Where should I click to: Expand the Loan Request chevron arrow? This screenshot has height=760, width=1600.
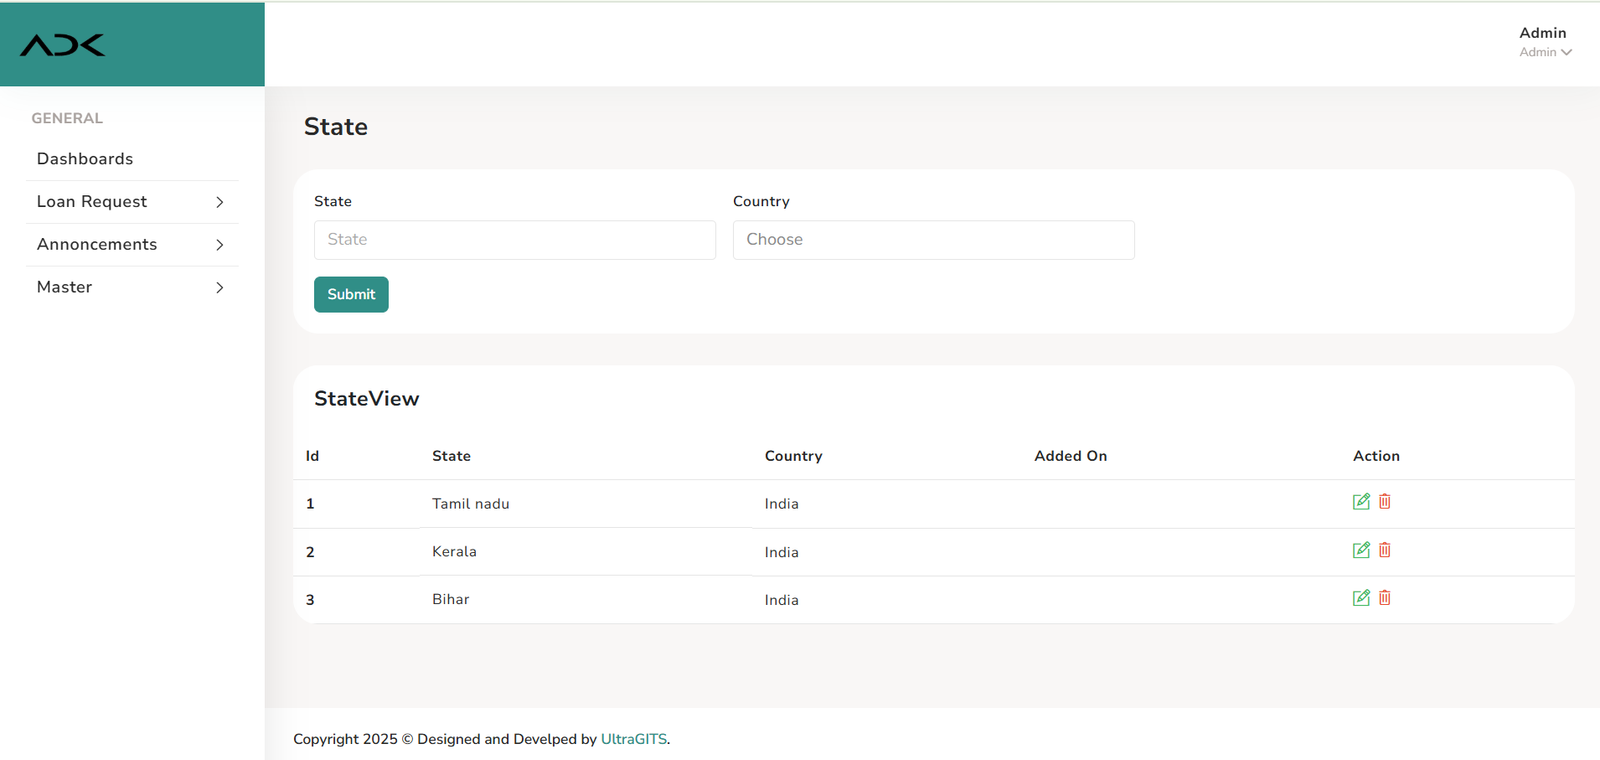click(220, 202)
